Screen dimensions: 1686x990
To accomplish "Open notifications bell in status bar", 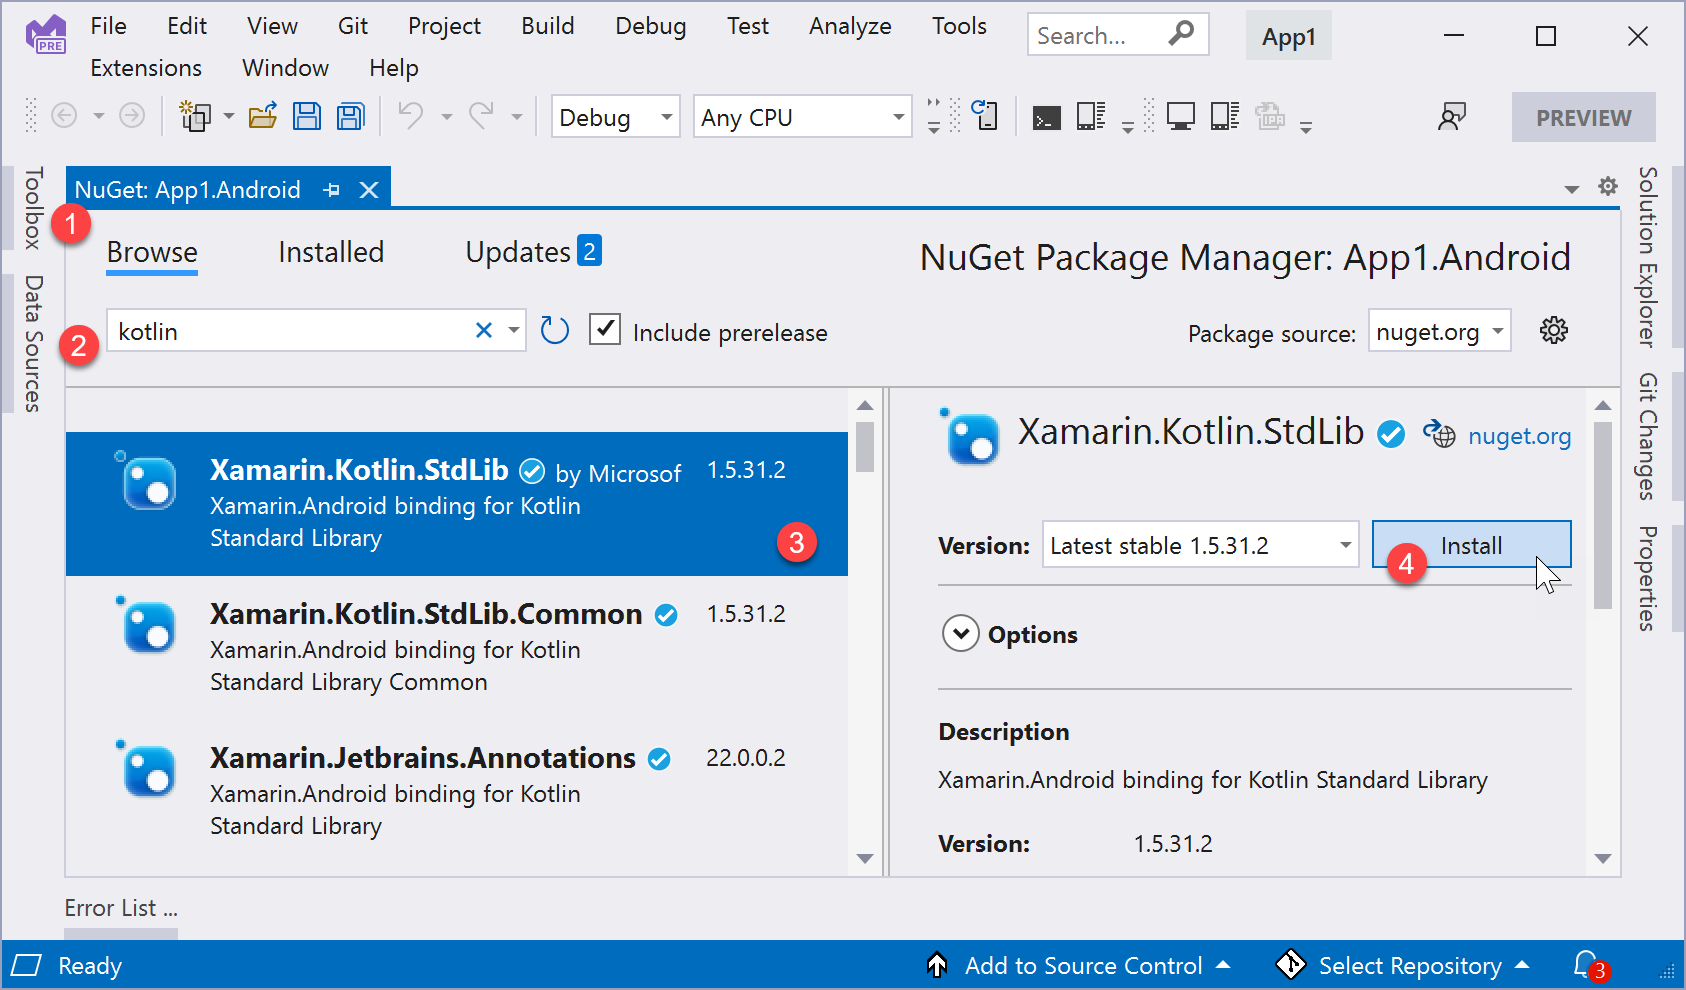I will pyautogui.click(x=1586, y=964).
